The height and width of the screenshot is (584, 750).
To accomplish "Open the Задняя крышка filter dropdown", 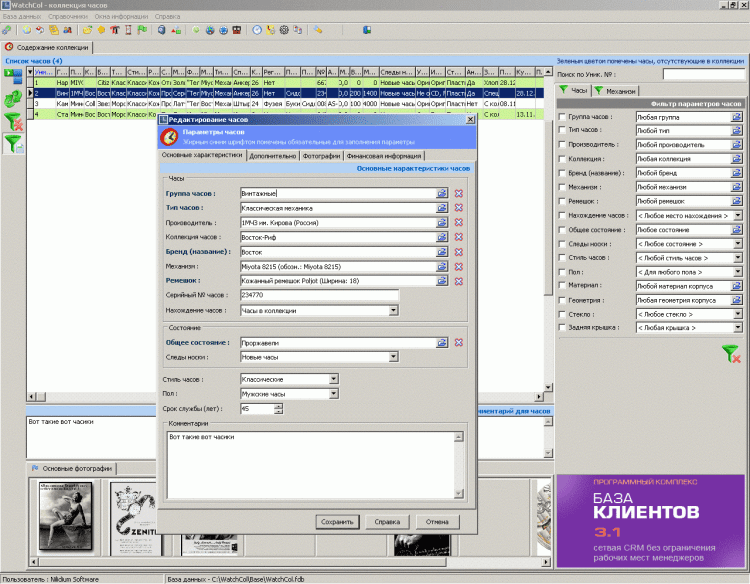I will 738,328.
